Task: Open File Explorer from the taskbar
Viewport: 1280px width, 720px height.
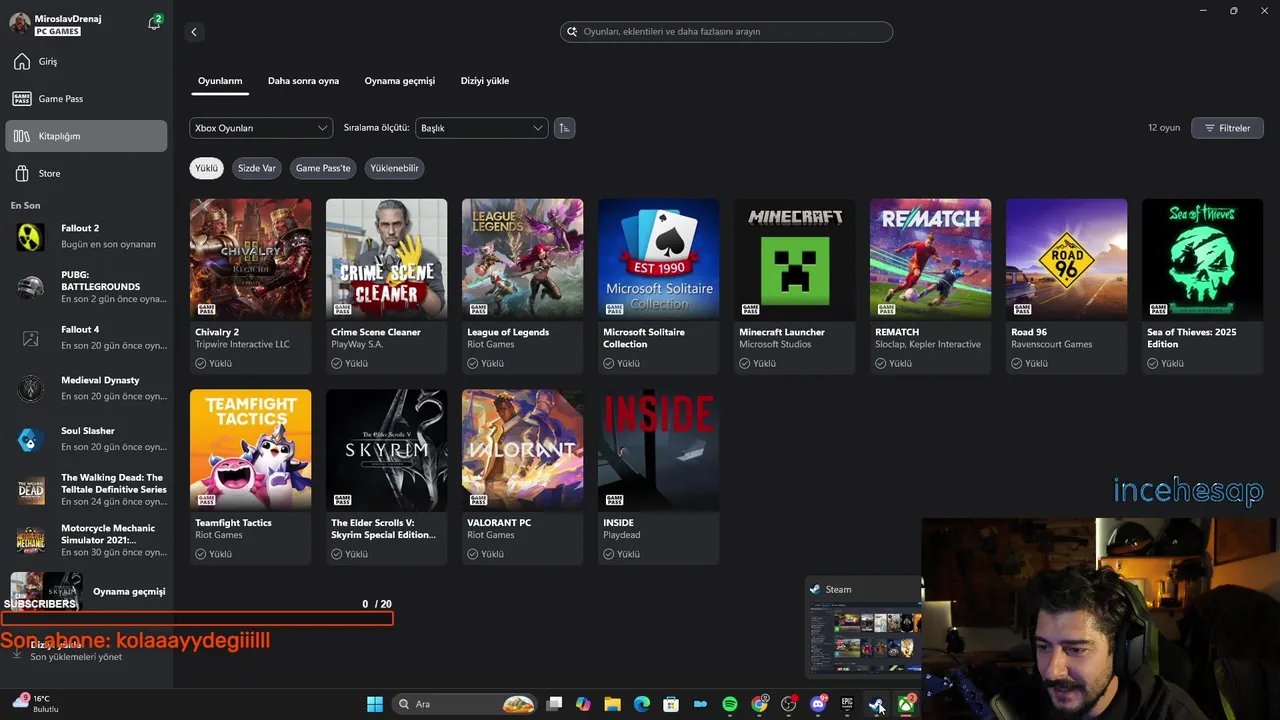Action: click(x=612, y=704)
